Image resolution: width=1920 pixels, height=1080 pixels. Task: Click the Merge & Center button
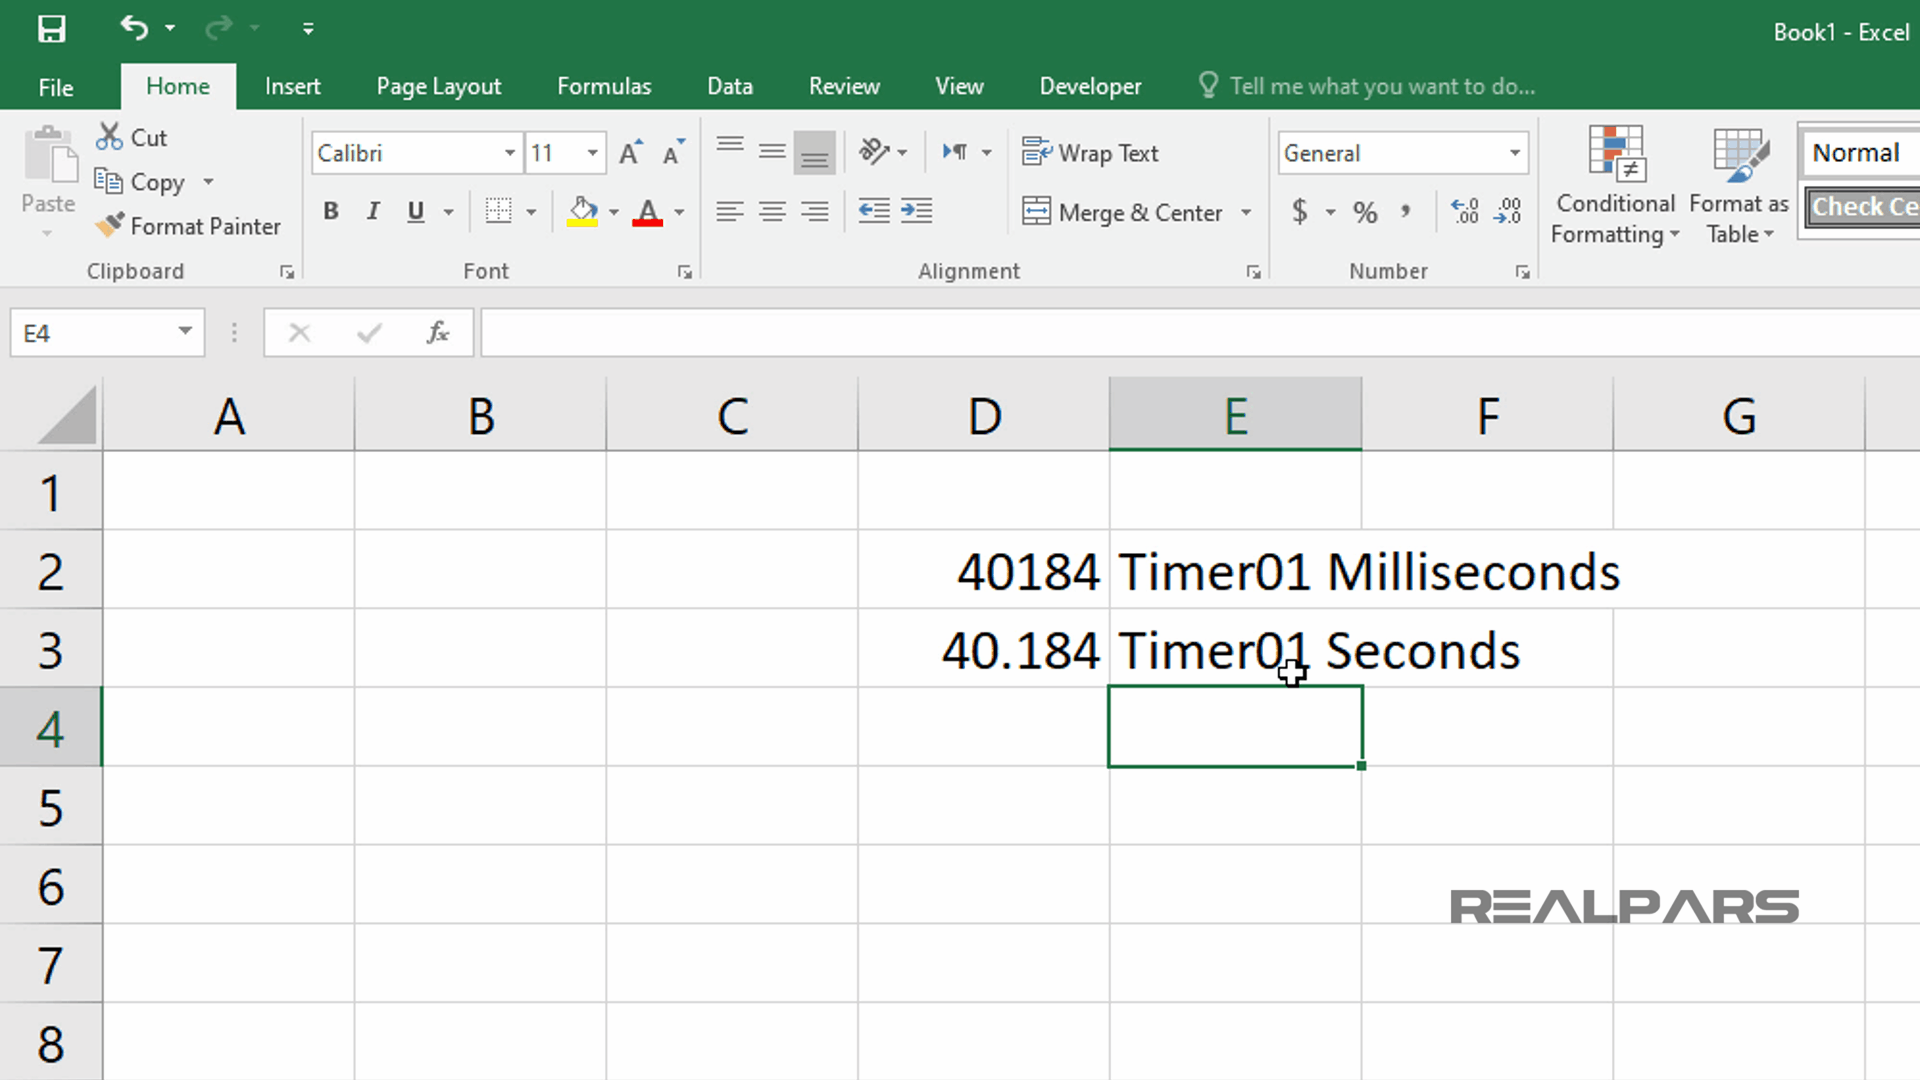(1125, 212)
